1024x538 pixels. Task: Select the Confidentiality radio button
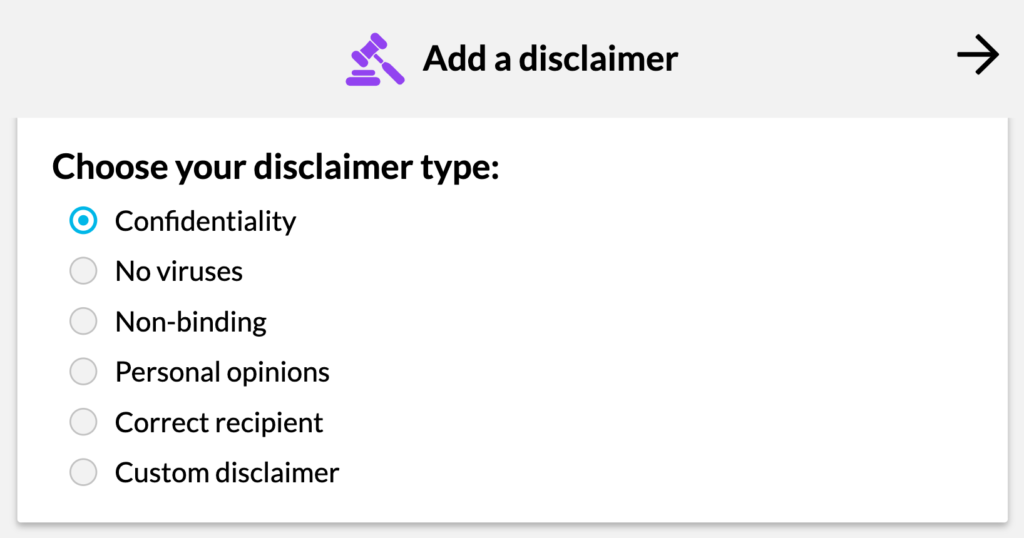84,221
